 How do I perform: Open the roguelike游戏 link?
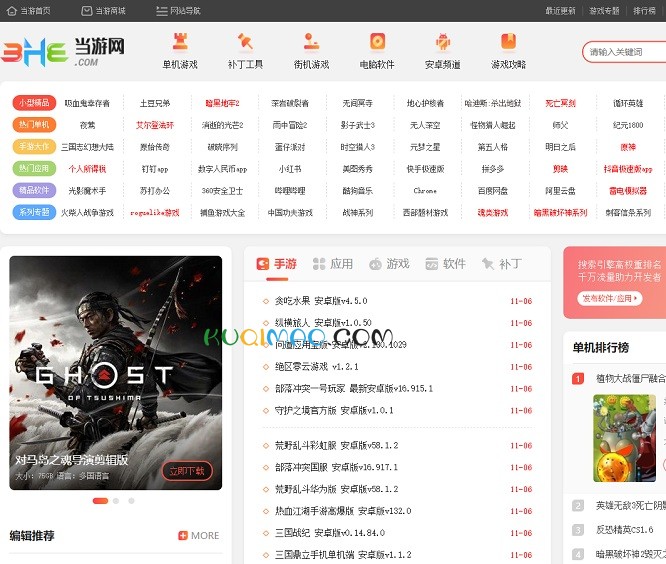coord(155,213)
